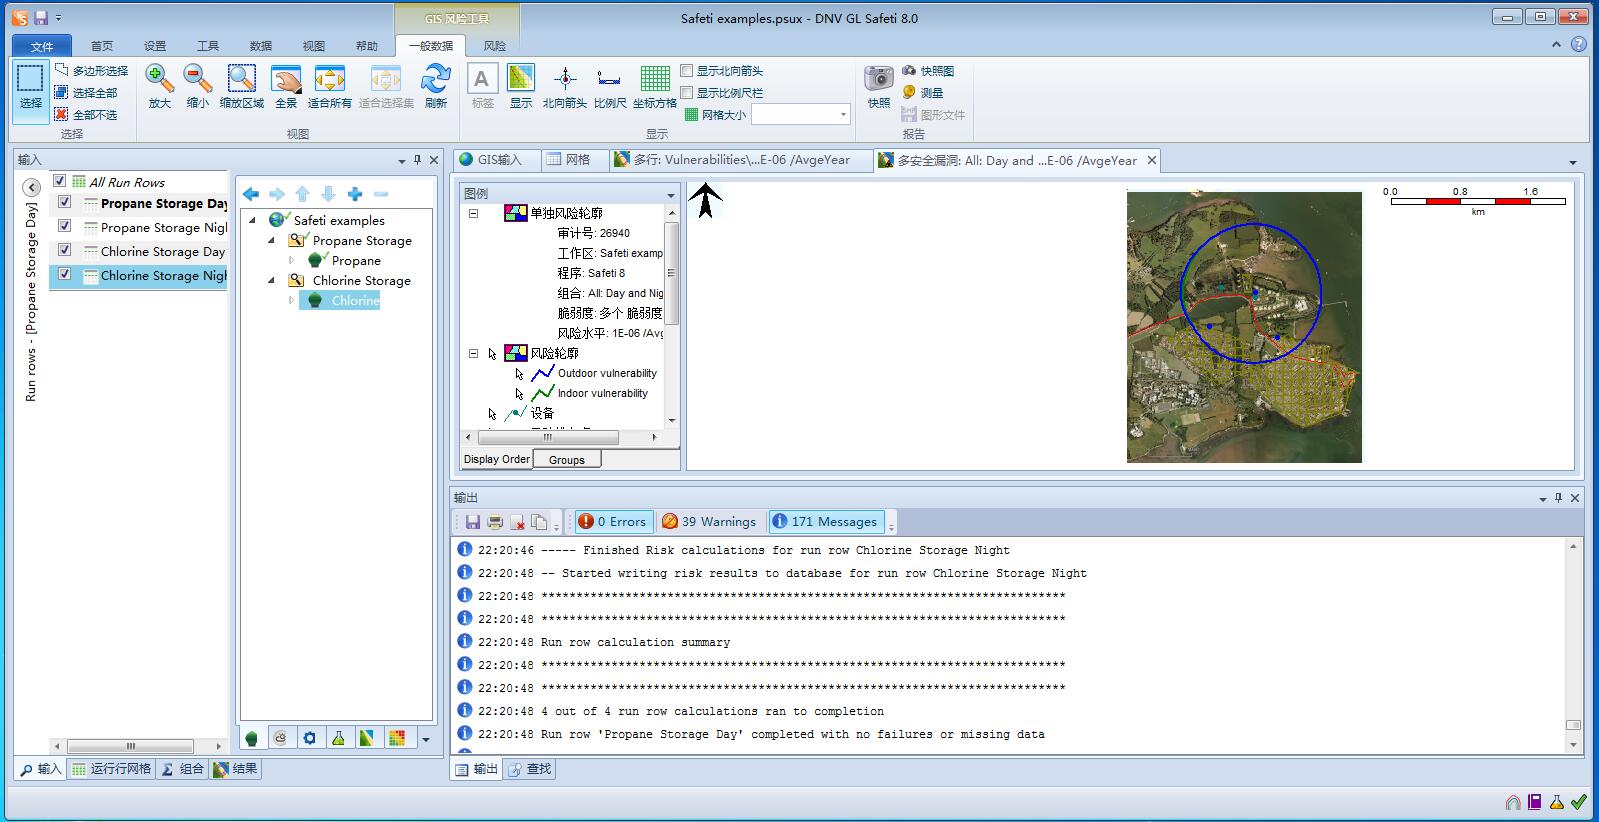This screenshot has height=822, width=1599.
Task: Close the 多安全漏洞 document tab
Action: click(x=1152, y=160)
